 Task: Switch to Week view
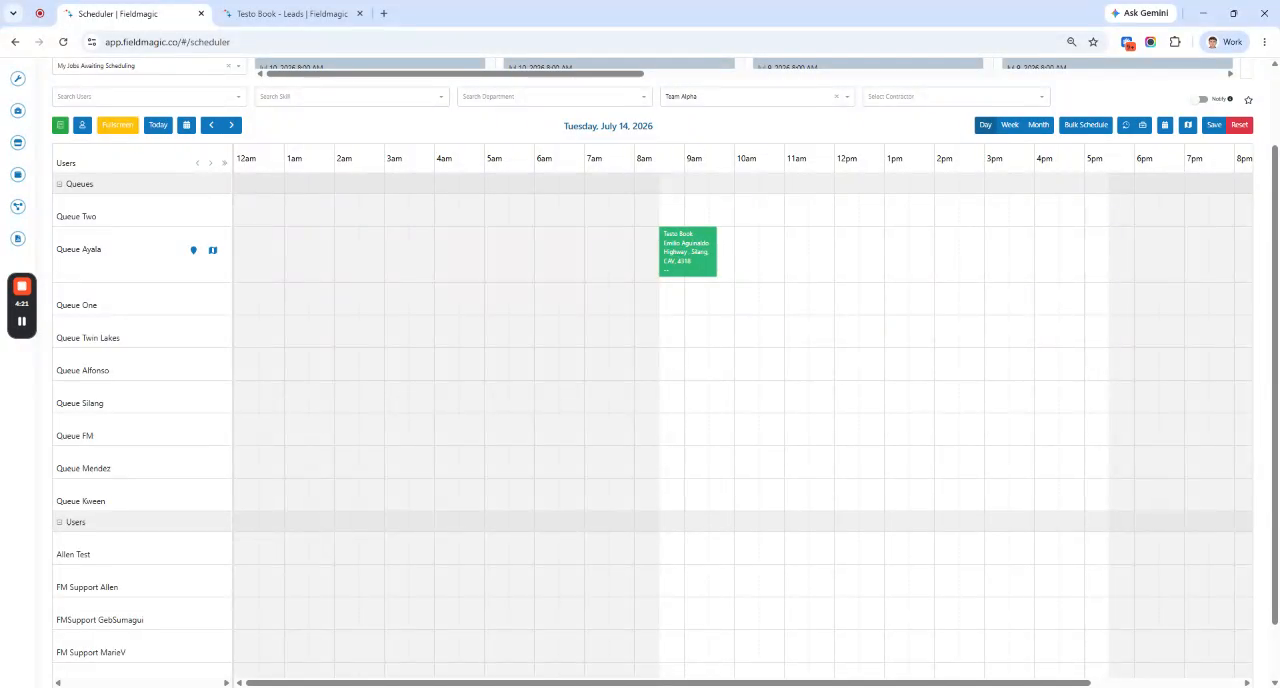(1010, 125)
